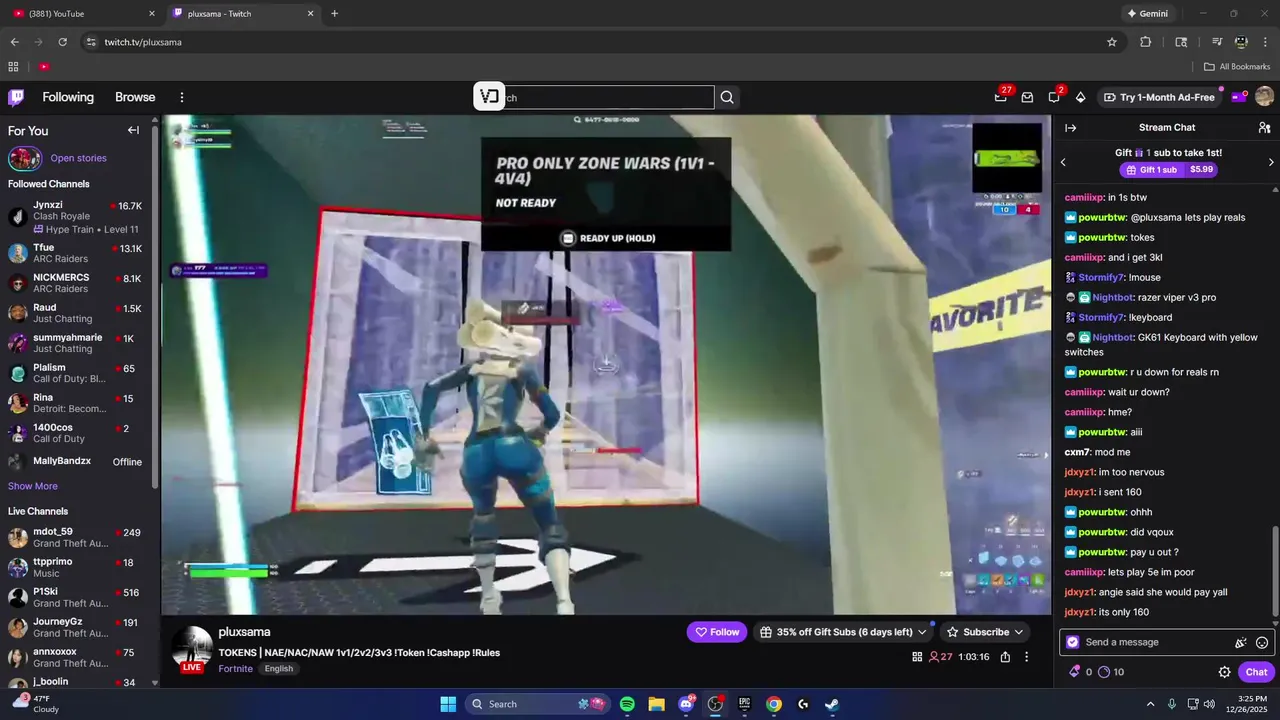This screenshot has height=720, width=1280.
Task: Open the emote picker in chat
Action: click(1262, 643)
